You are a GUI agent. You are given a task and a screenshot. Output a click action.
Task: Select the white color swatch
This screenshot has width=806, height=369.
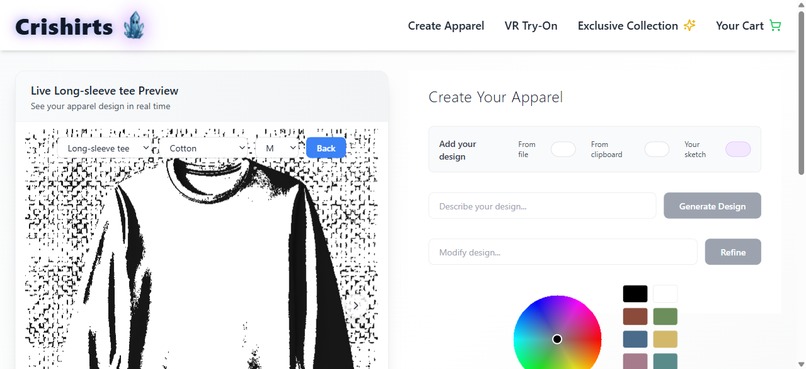pyautogui.click(x=665, y=294)
